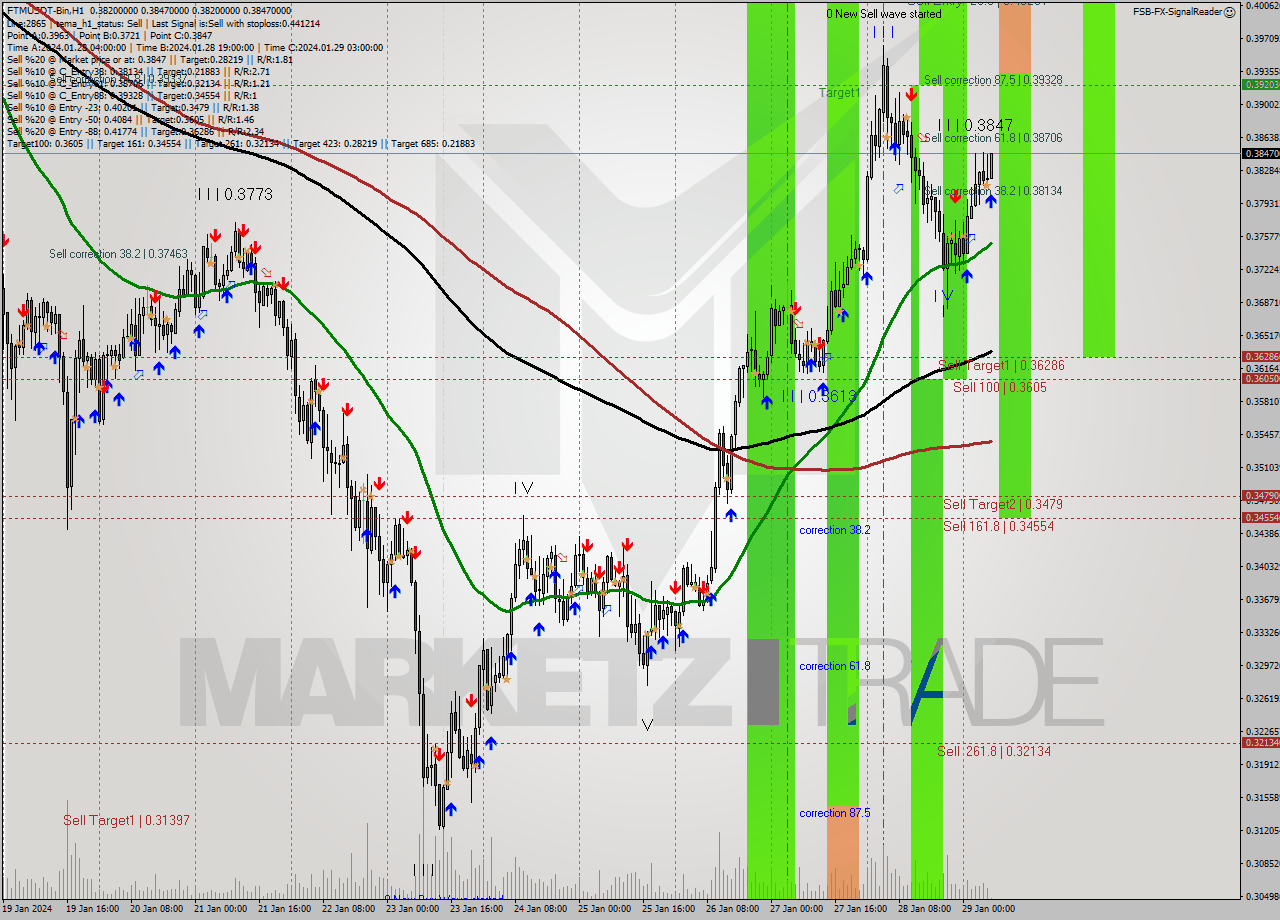Click the "Sell 100 | 0.3605" label
The image size is (1280, 920).
1000,387
